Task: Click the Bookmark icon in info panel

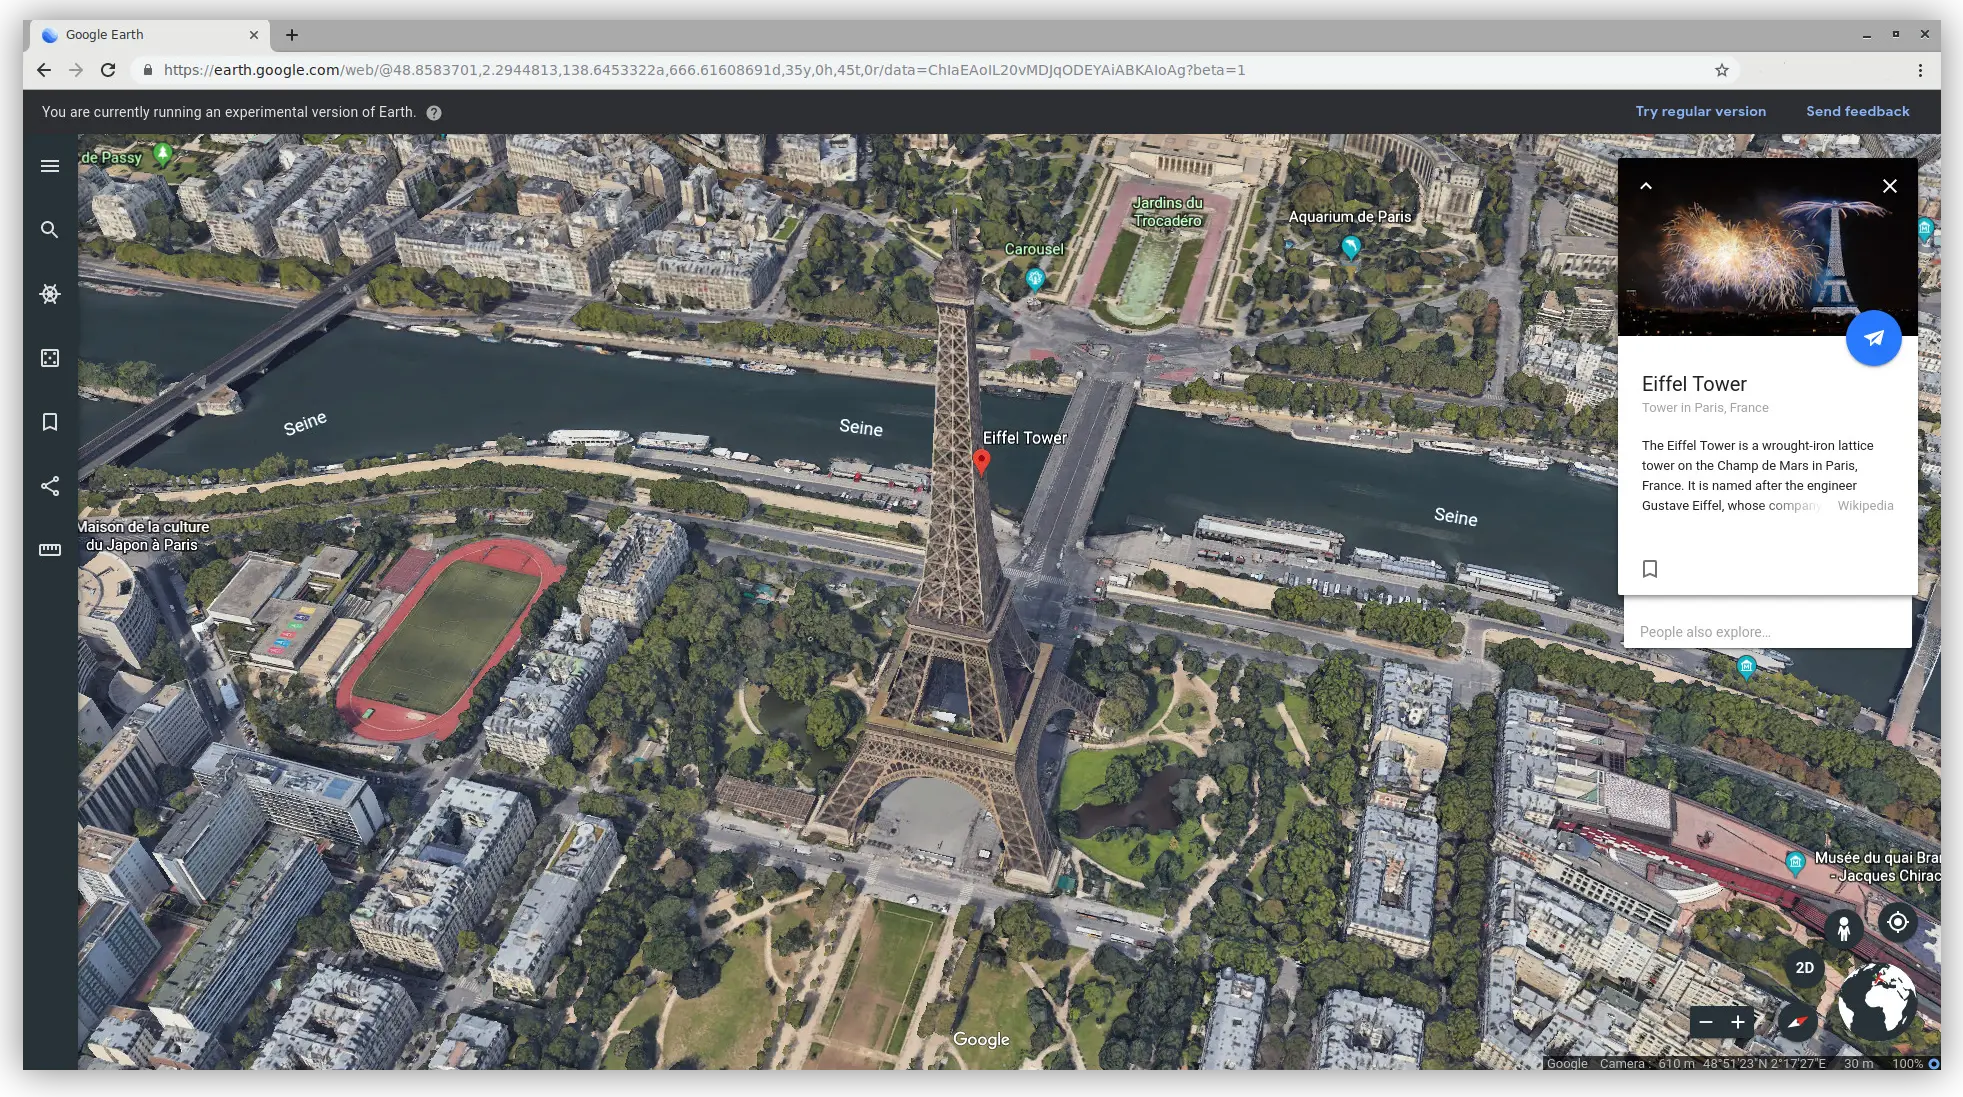Action: click(x=1650, y=567)
